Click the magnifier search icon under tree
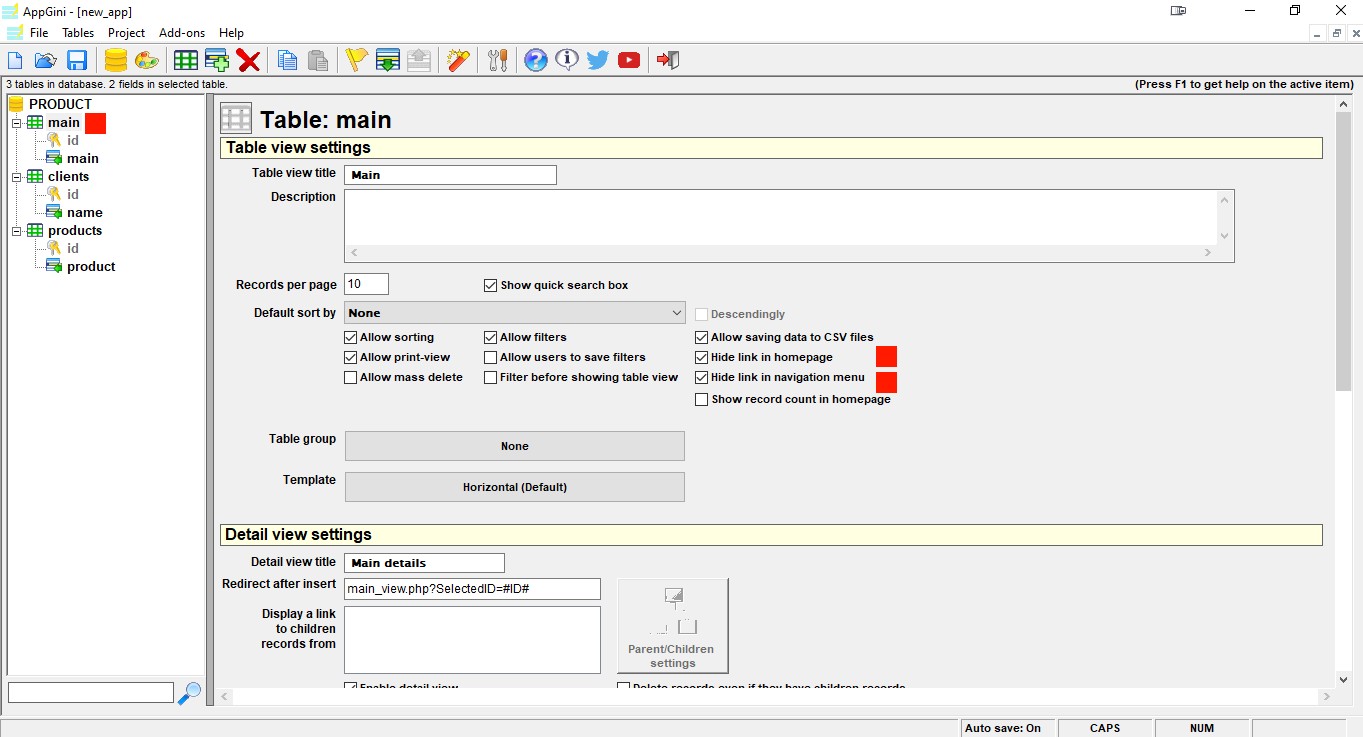This screenshot has width=1363, height=737. 189,692
